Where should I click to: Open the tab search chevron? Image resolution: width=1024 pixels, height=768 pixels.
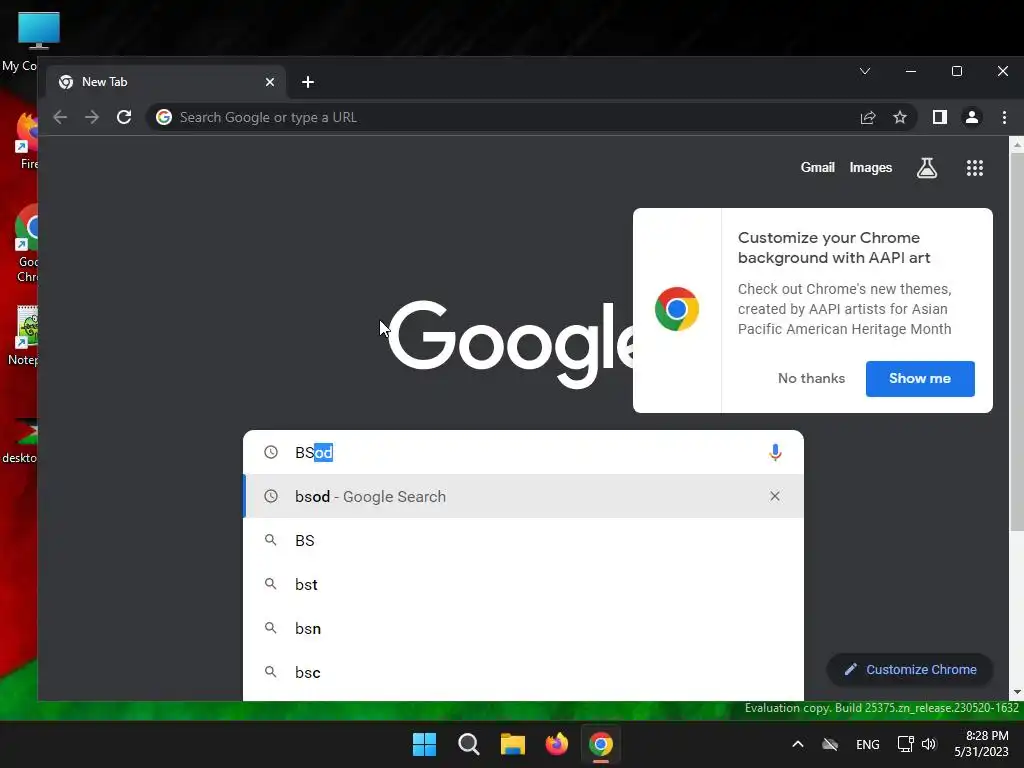click(865, 71)
